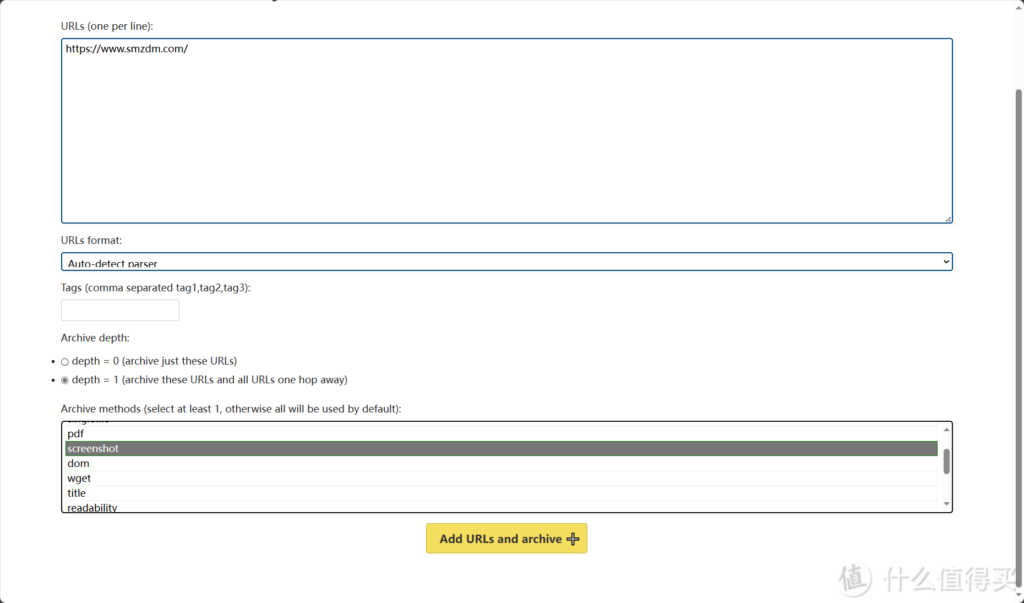Select the depth = 0 radio button
The width and height of the screenshot is (1024, 603).
point(65,361)
